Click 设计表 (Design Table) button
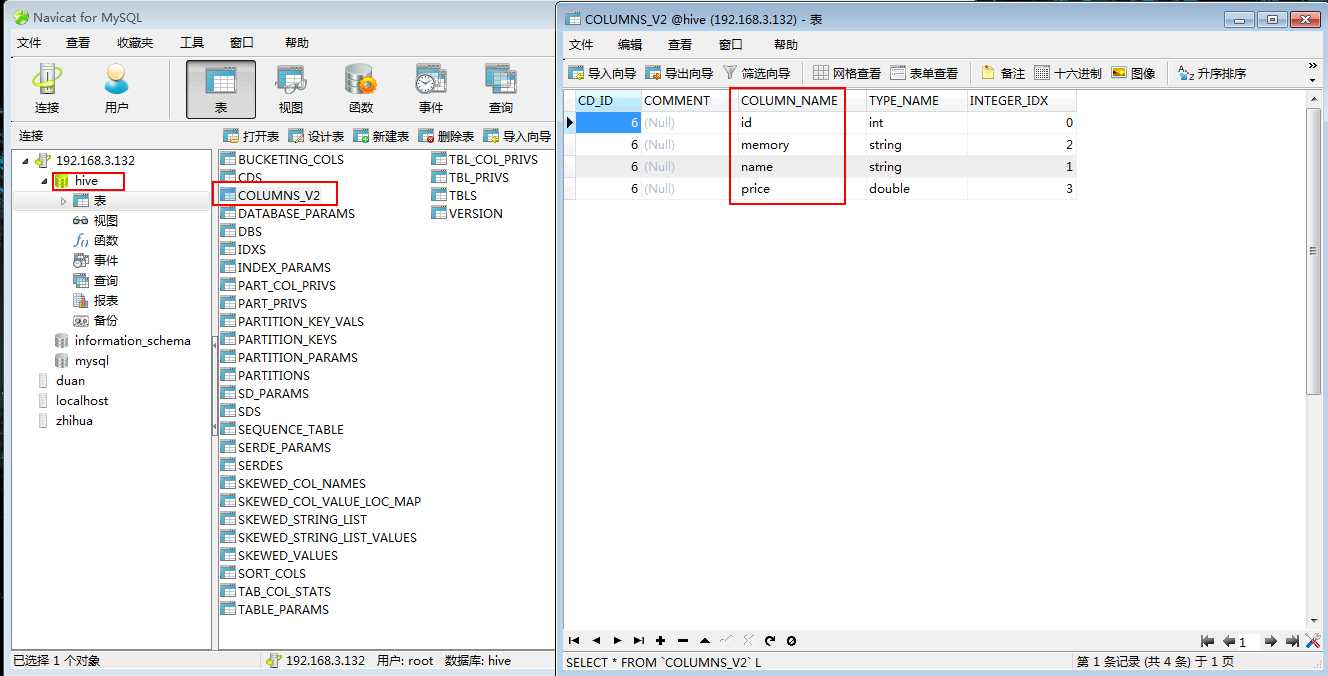Image resolution: width=1328 pixels, height=676 pixels. [x=316, y=136]
